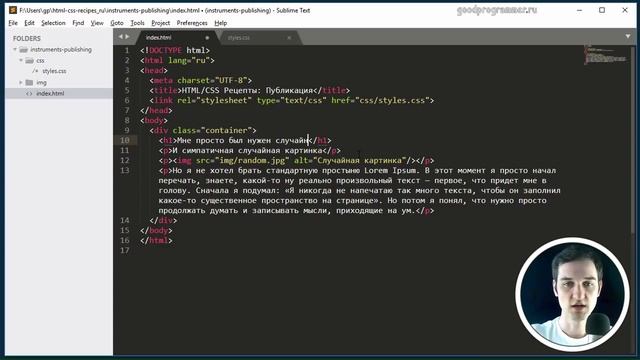640x360 pixels.
Task: Minimize the Sublime Text window
Action: coord(579,10)
